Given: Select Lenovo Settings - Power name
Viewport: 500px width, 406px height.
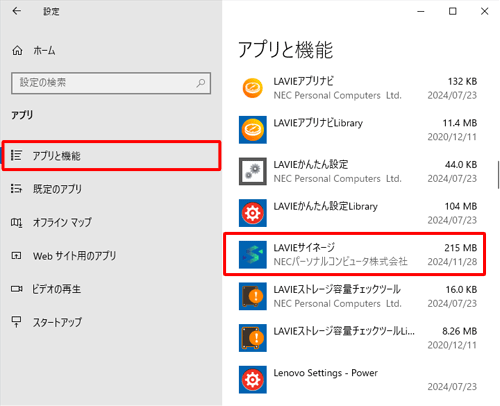Looking at the screenshot, I should click(x=325, y=373).
